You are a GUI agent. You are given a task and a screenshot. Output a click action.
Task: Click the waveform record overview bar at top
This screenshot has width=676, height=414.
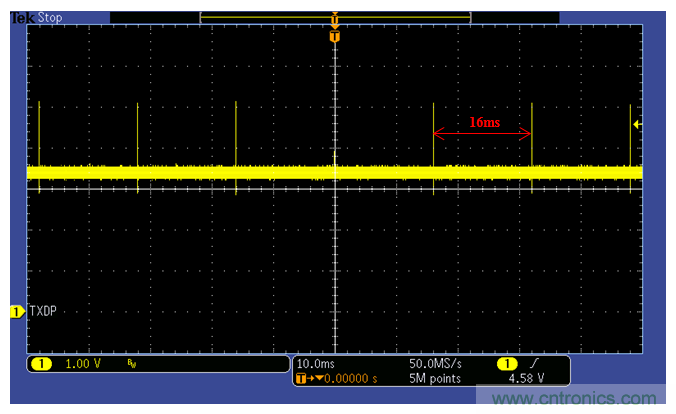pyautogui.click(x=335, y=15)
